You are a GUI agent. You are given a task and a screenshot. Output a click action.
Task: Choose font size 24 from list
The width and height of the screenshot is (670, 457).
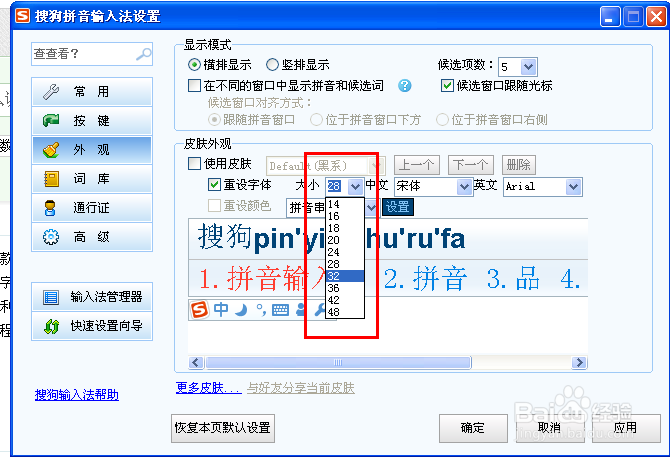tap(345, 252)
